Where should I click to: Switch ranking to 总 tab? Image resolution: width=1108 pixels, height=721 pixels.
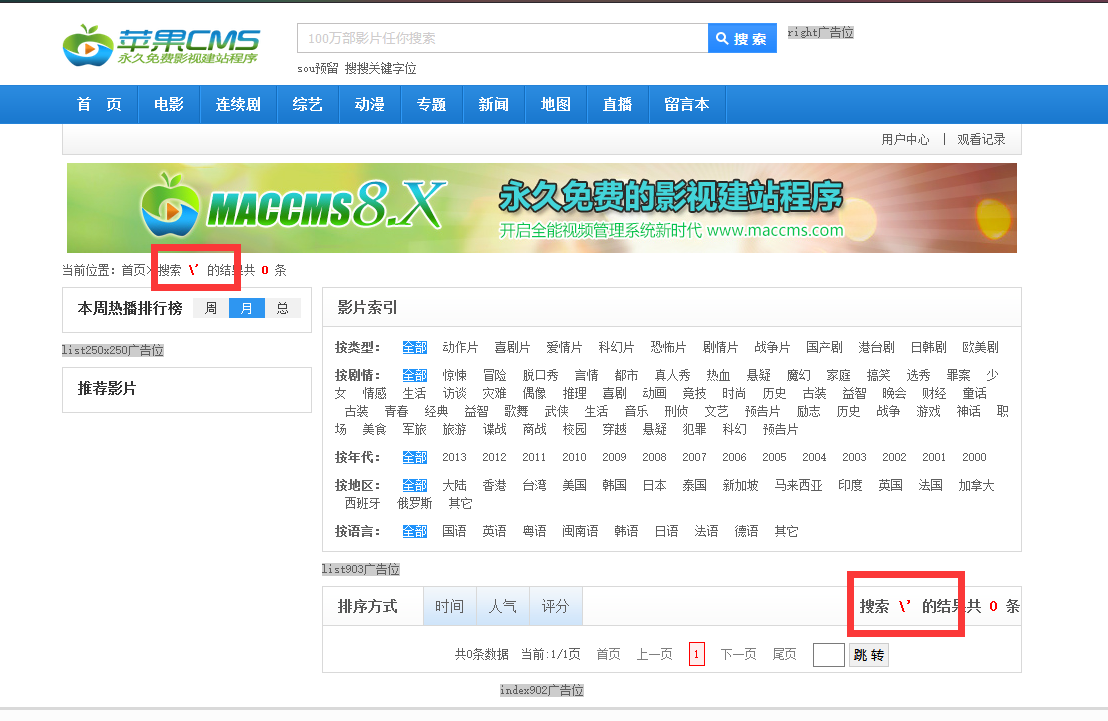283,308
